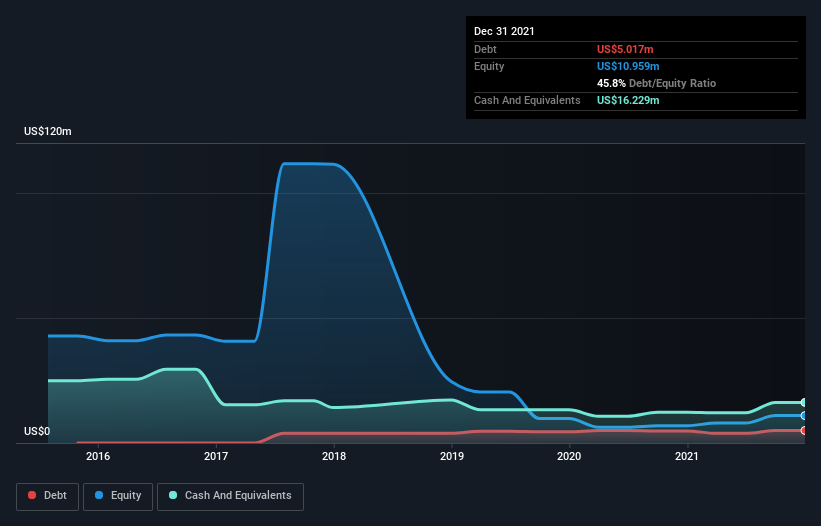821x526 pixels.
Task: Click the 2019 x-axis label
Action: 452,456
